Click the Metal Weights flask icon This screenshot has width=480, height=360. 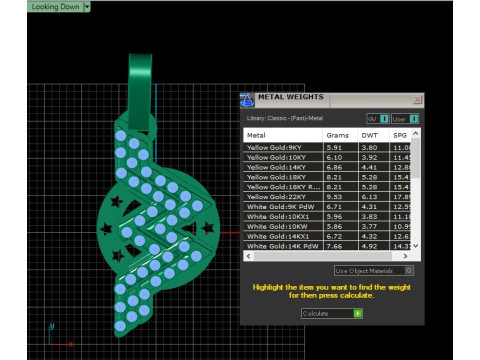tap(247, 100)
